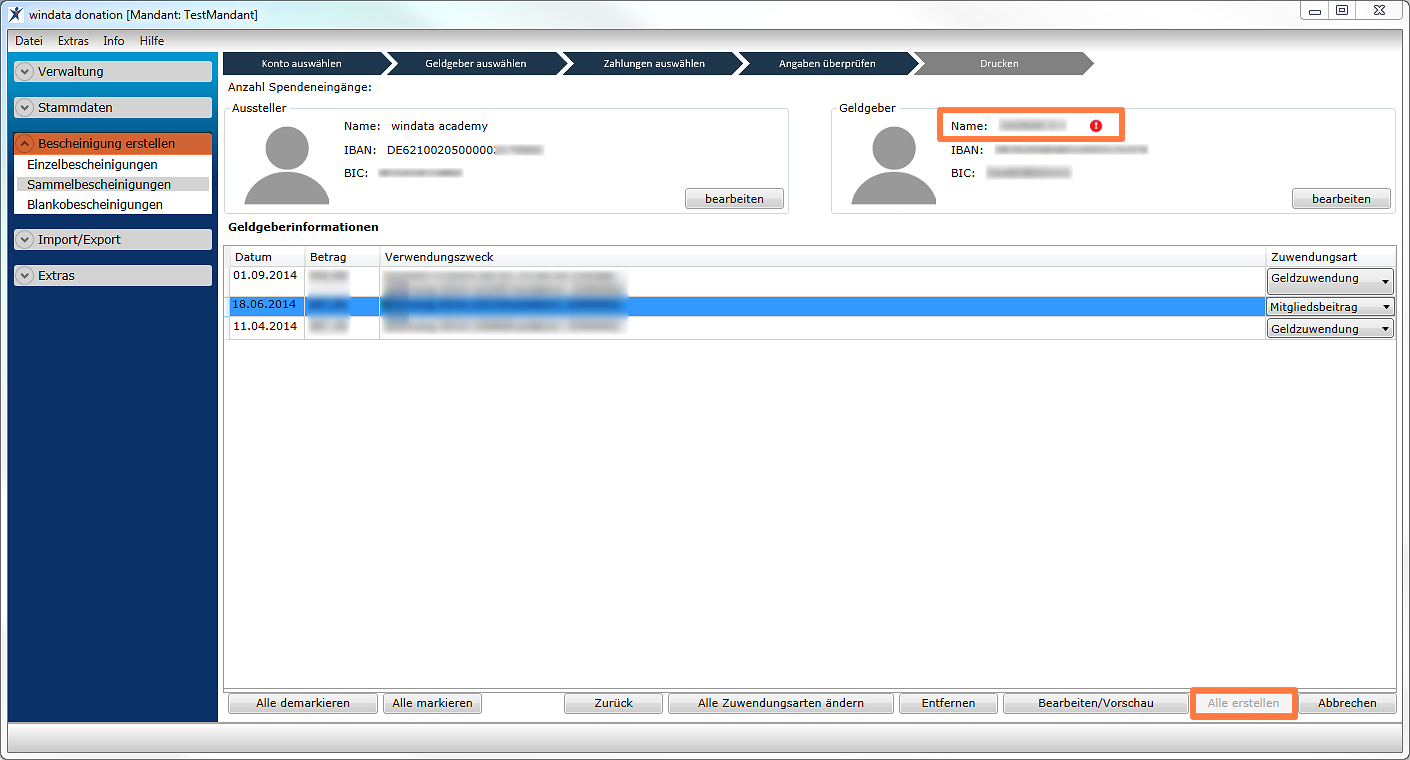Go to the Zahlungen auswählen step
Viewport: 1410px width, 760px height.
[x=654, y=64]
